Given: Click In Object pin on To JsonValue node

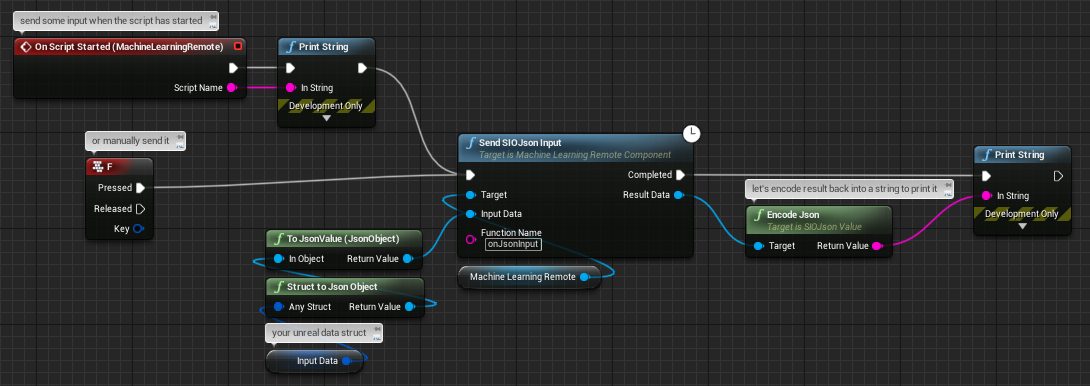Looking at the screenshot, I should tap(278, 259).
